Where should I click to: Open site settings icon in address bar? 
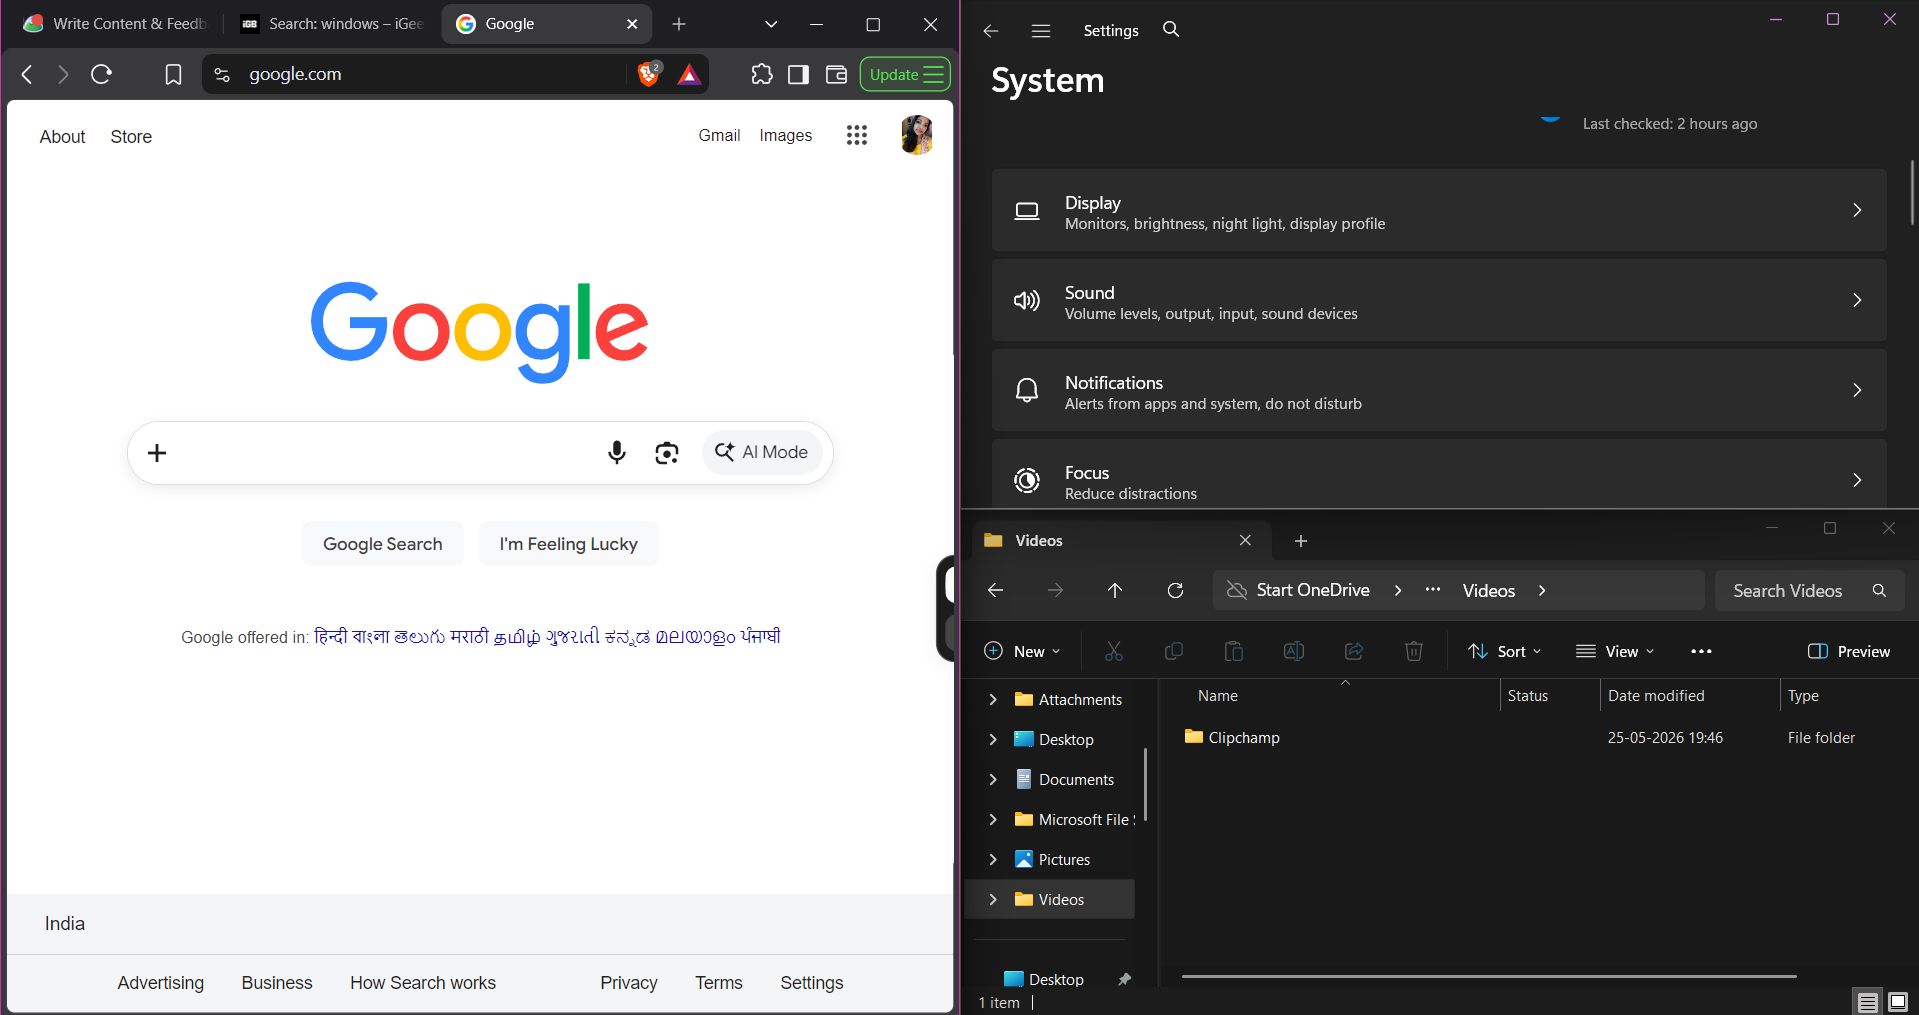(222, 74)
